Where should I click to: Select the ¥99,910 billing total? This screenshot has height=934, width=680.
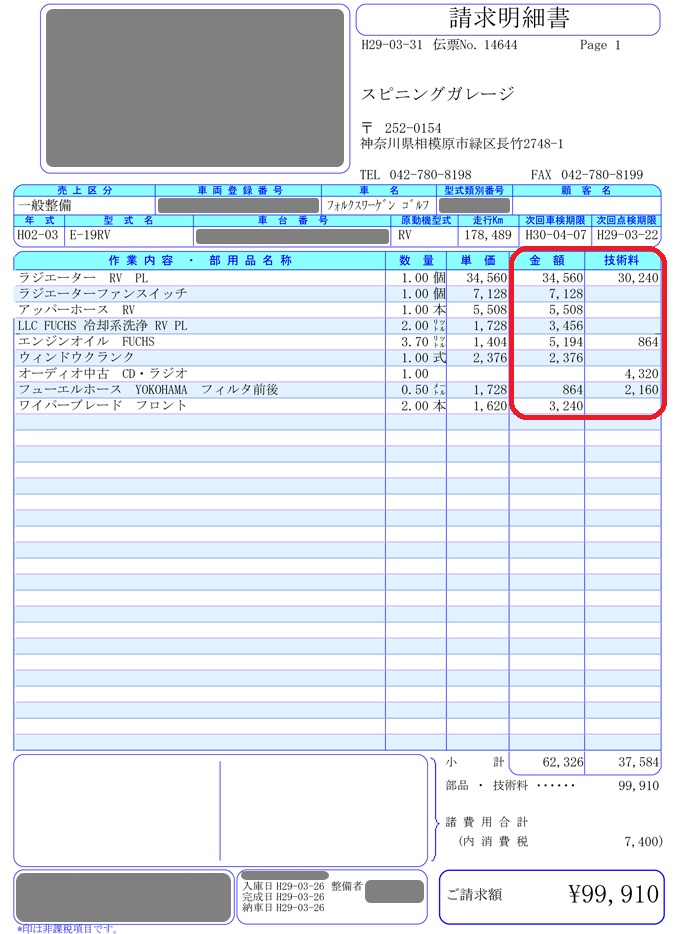click(x=613, y=894)
